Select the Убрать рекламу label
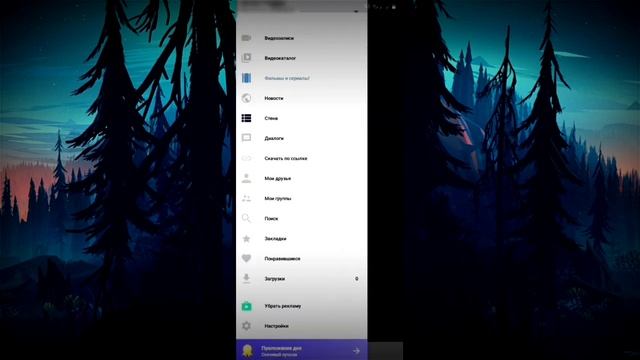Image resolution: width=640 pixels, height=360 pixels. [282, 306]
